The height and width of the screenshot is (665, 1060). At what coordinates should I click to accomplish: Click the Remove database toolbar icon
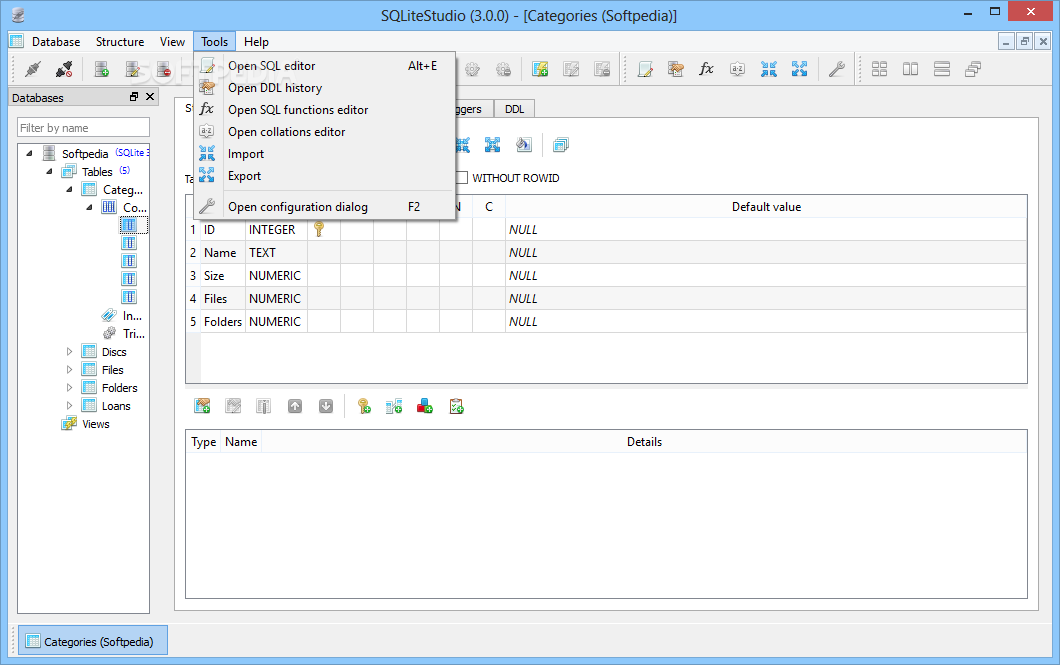[164, 69]
